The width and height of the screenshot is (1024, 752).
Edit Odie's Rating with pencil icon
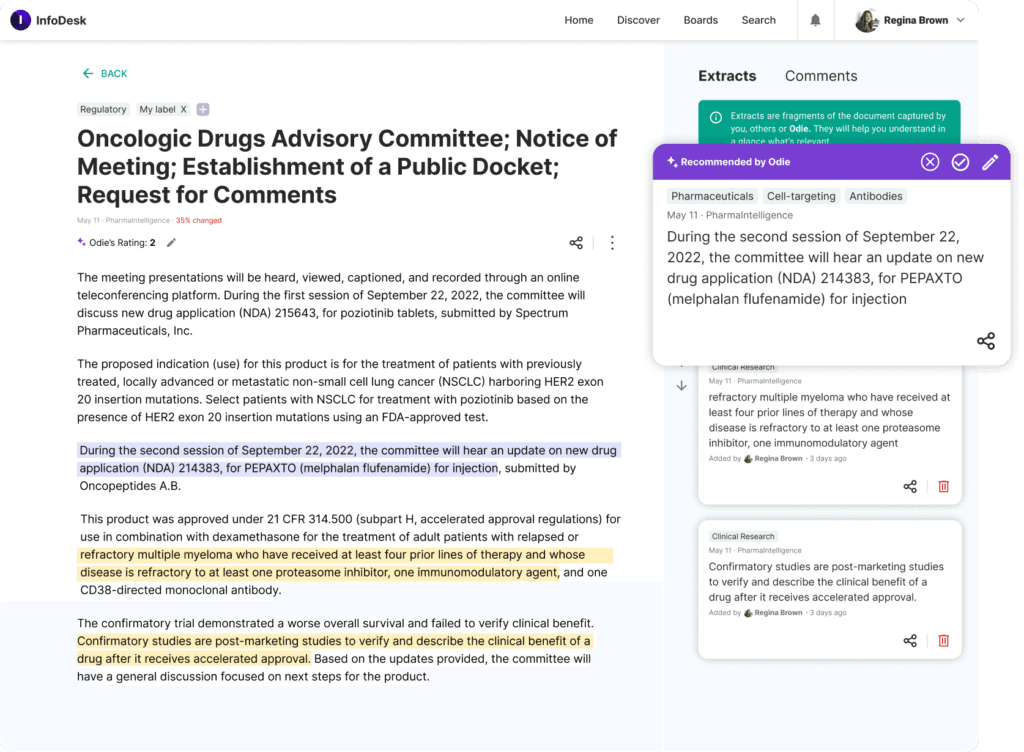171,243
